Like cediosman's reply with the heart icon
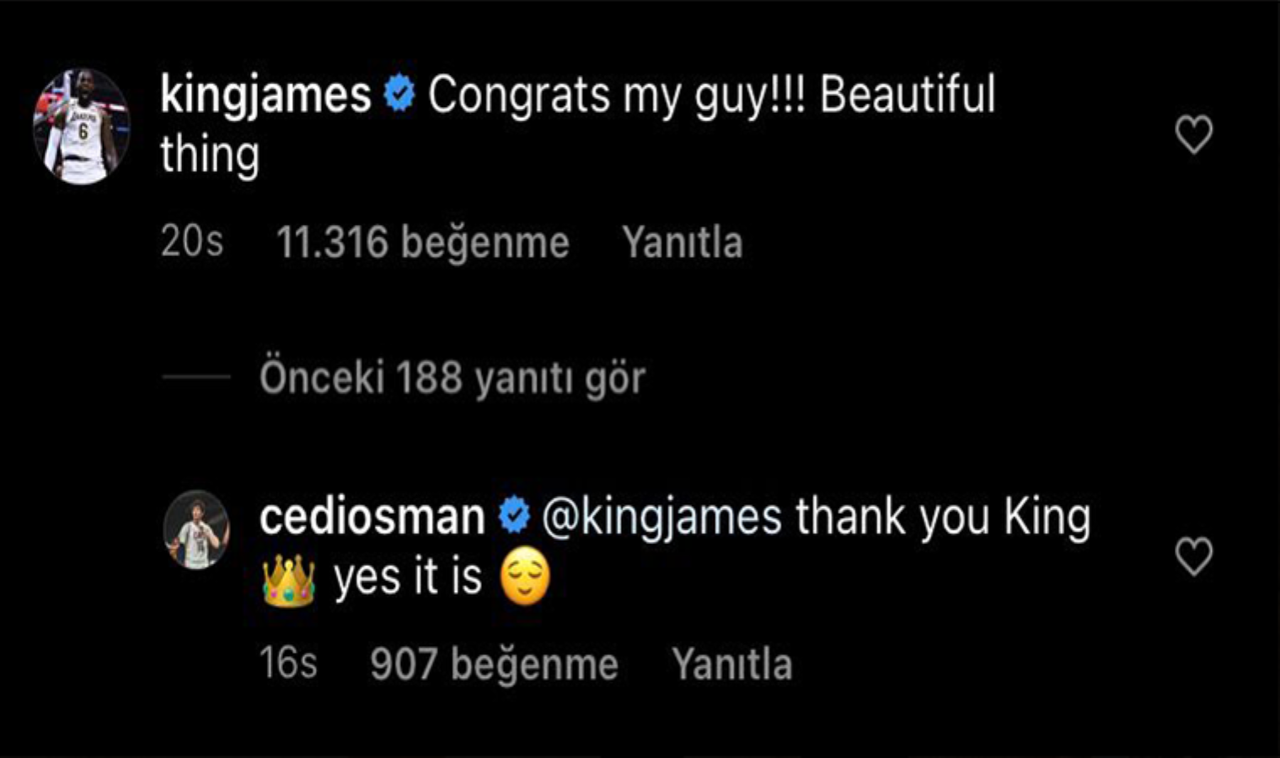 (x=1193, y=557)
